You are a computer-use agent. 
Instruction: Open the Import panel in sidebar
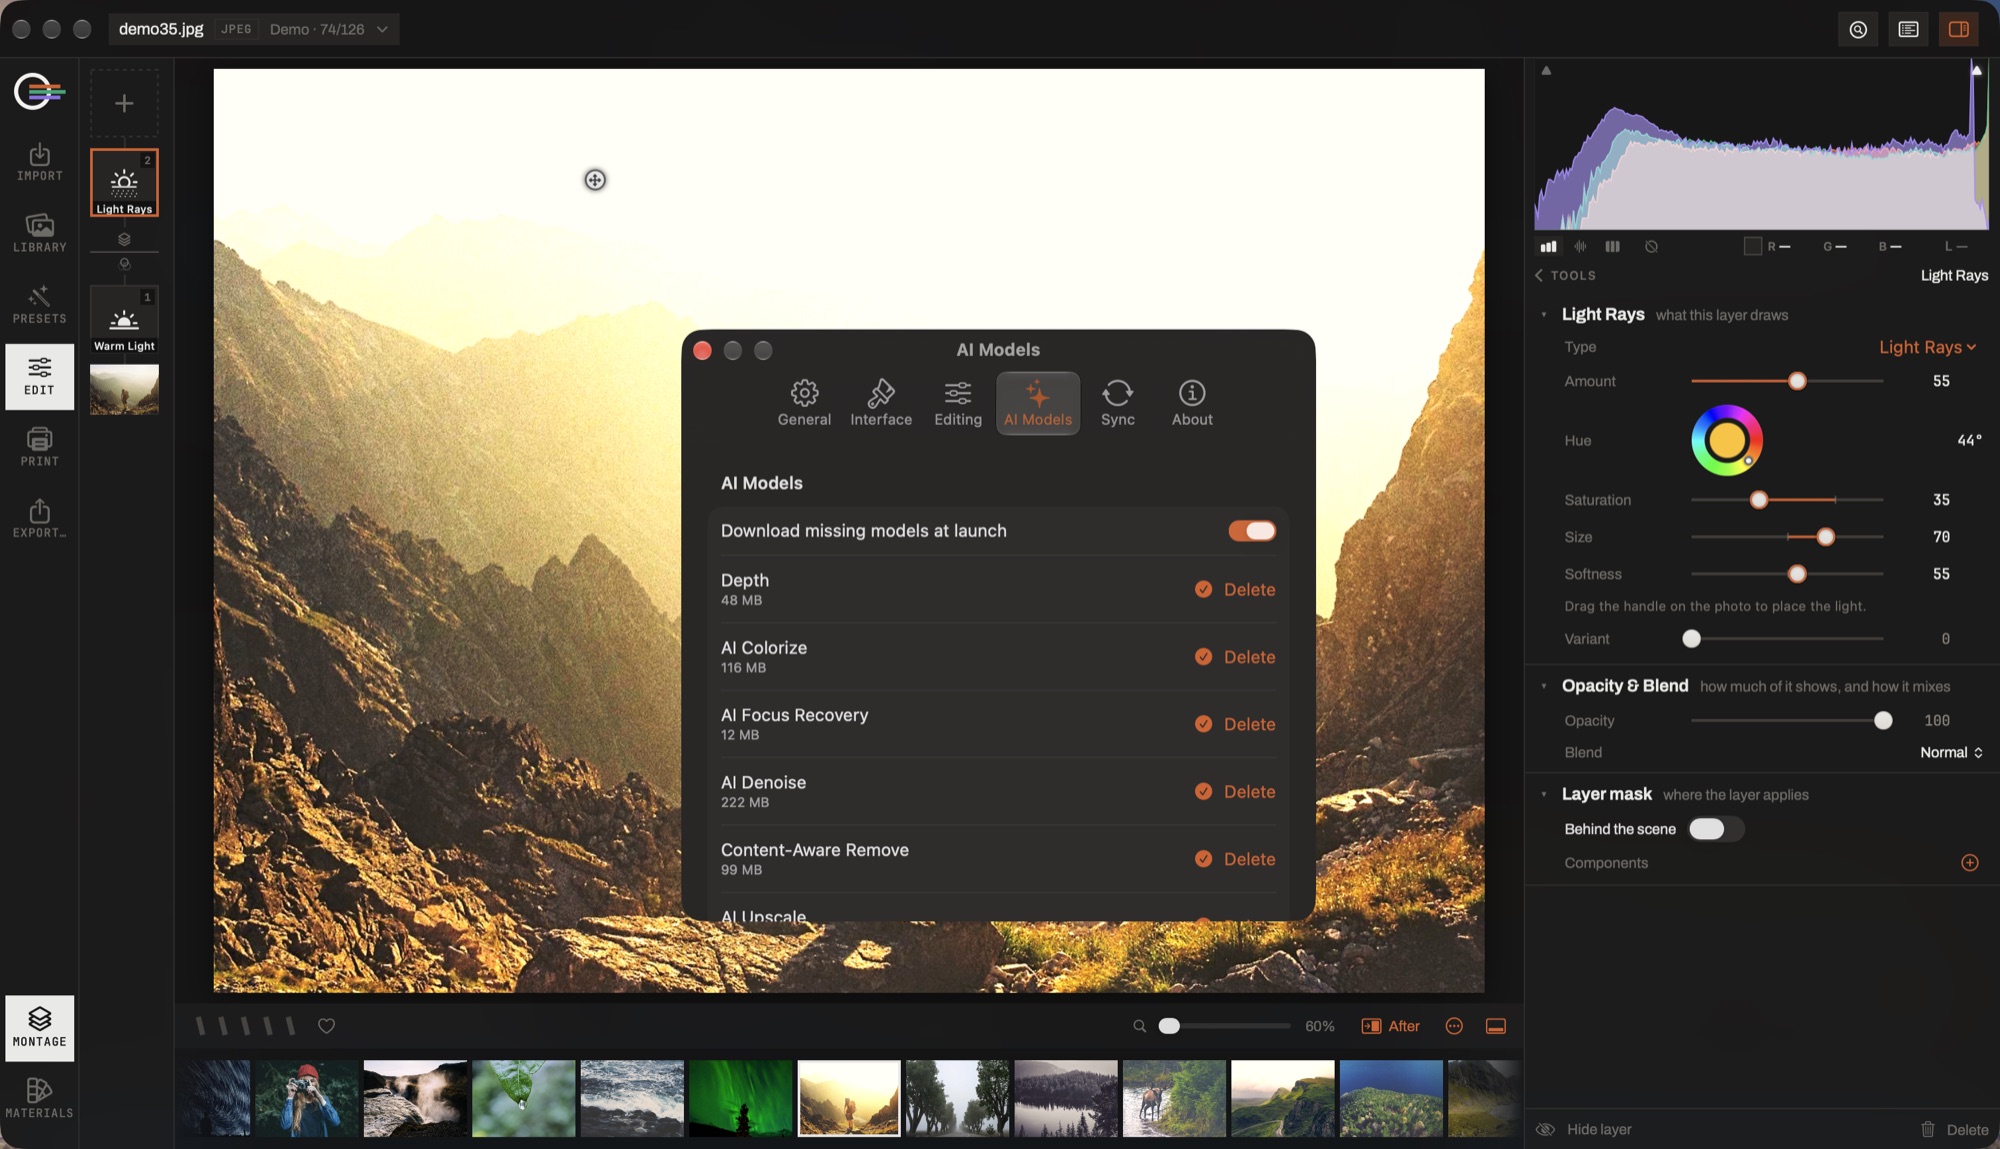pyautogui.click(x=39, y=162)
